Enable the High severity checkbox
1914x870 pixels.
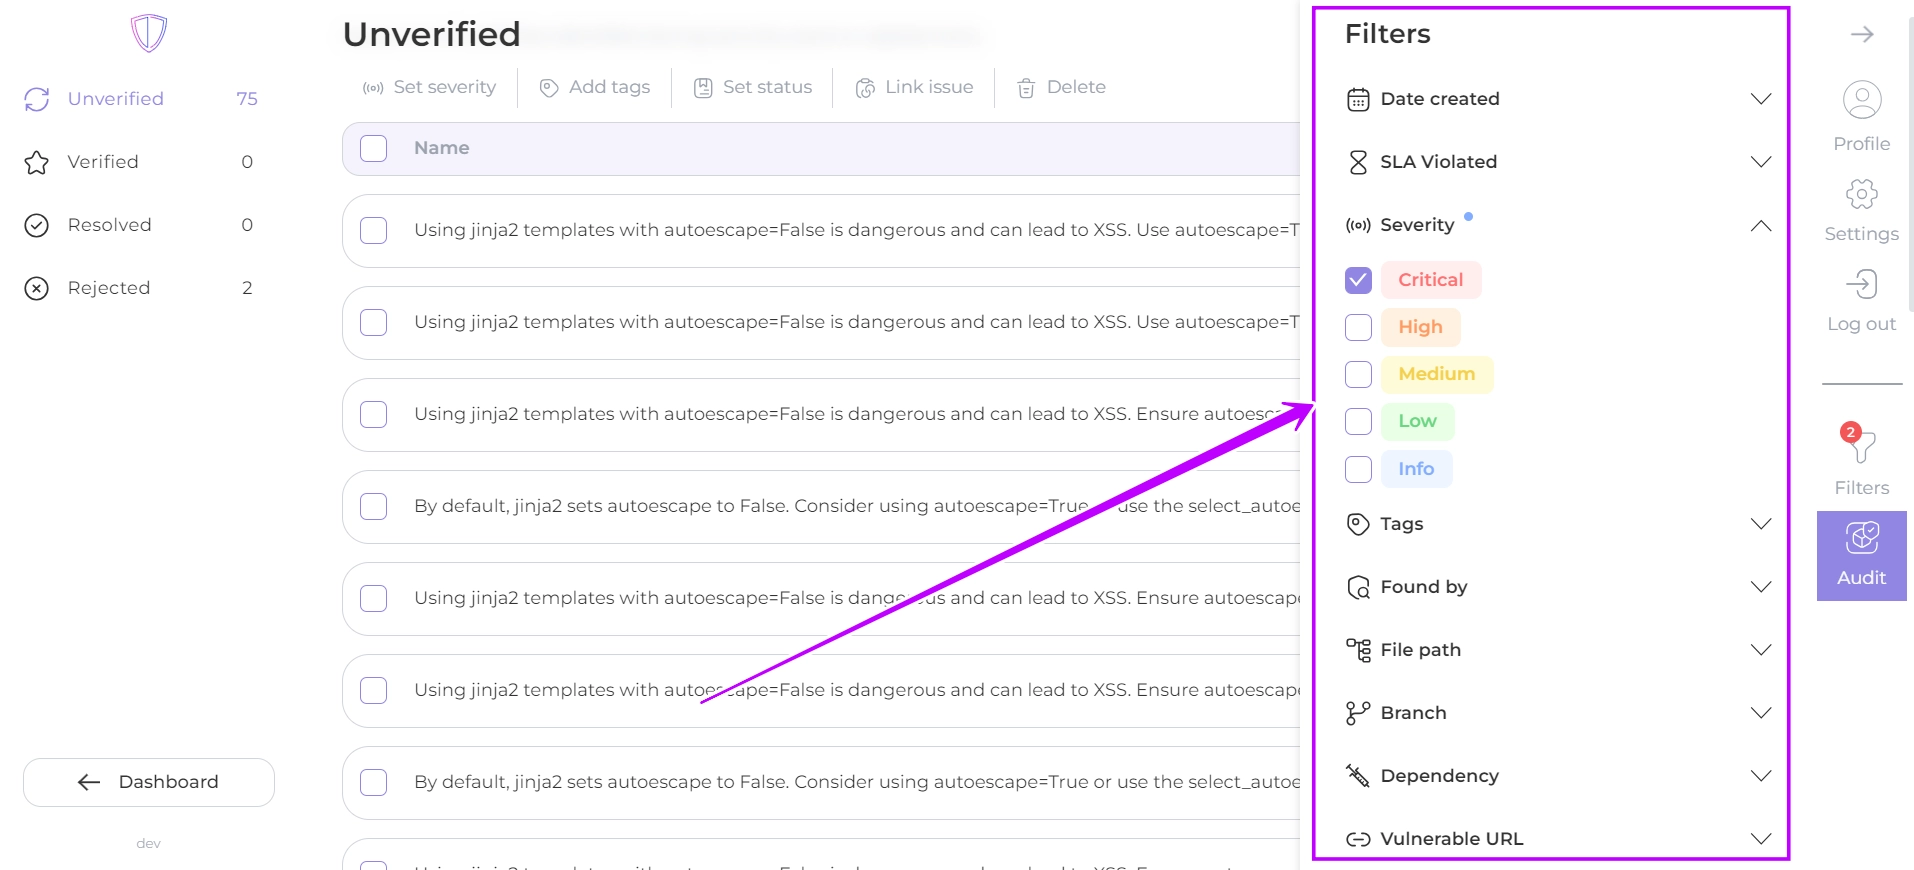coord(1358,327)
